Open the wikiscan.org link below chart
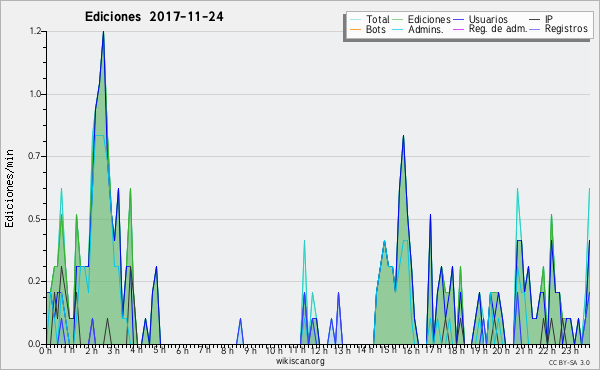600x370 pixels. point(300,361)
